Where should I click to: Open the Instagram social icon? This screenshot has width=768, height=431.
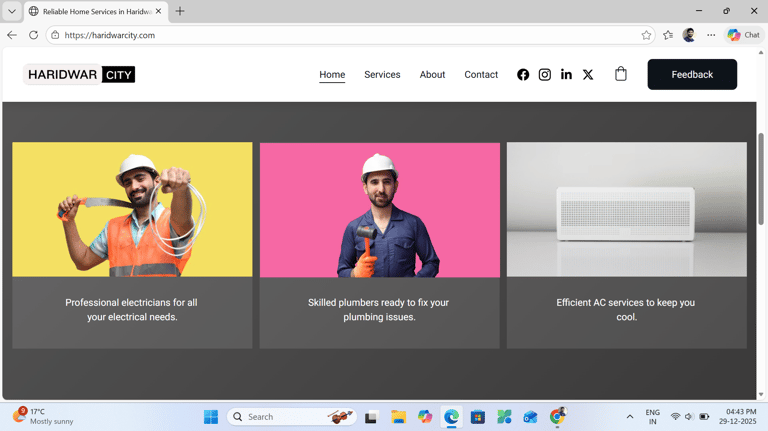[x=544, y=74]
